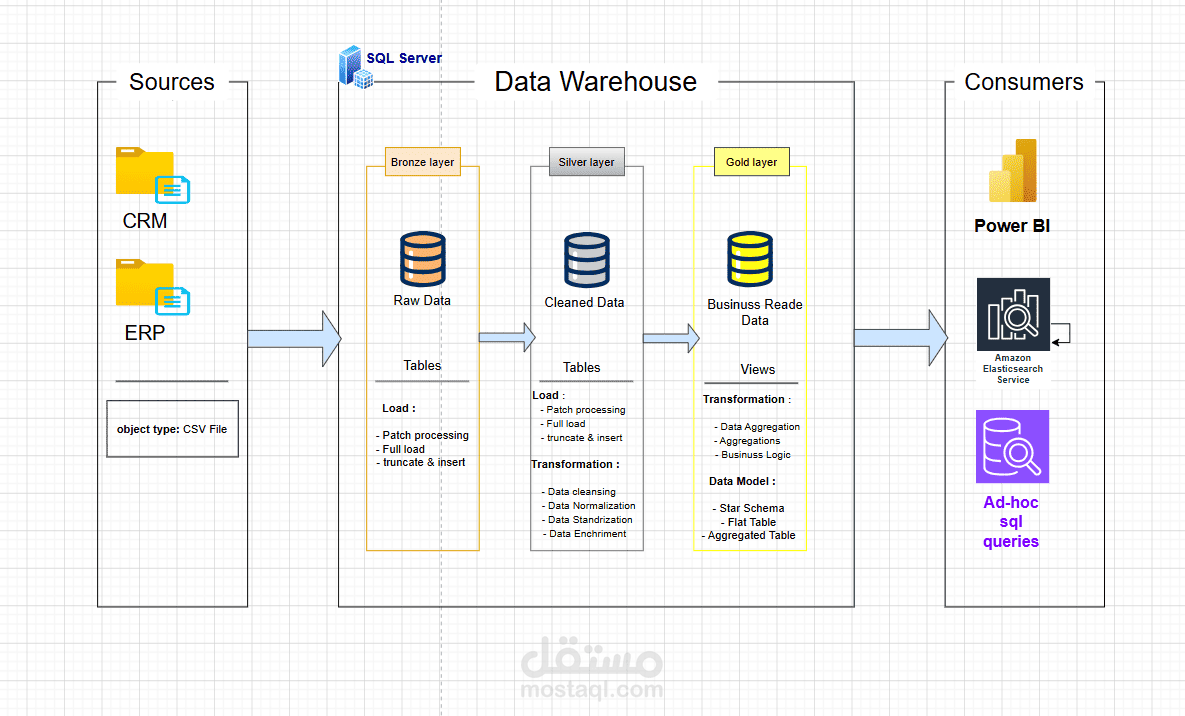Select the Bronze layer label box
This screenshot has width=1185, height=716.
[x=422, y=162]
